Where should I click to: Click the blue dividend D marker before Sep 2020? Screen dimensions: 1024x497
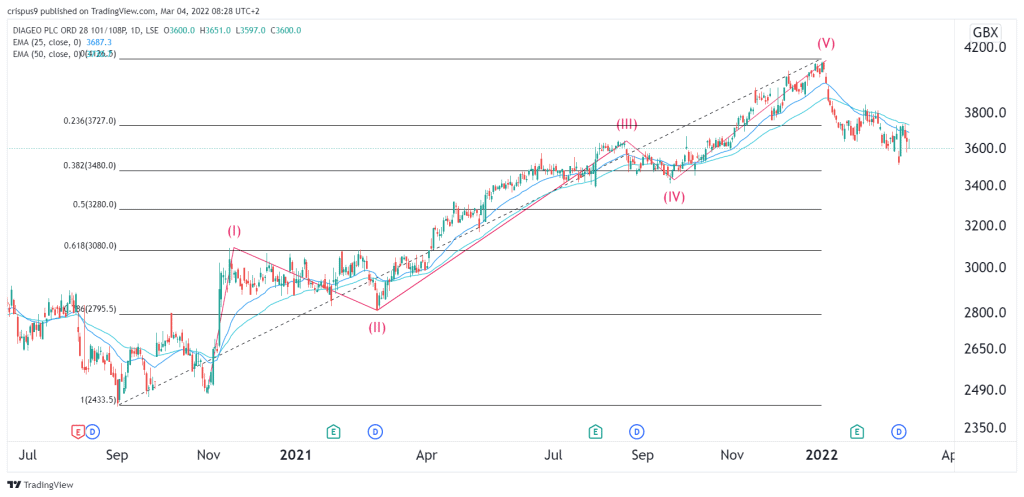click(93, 431)
